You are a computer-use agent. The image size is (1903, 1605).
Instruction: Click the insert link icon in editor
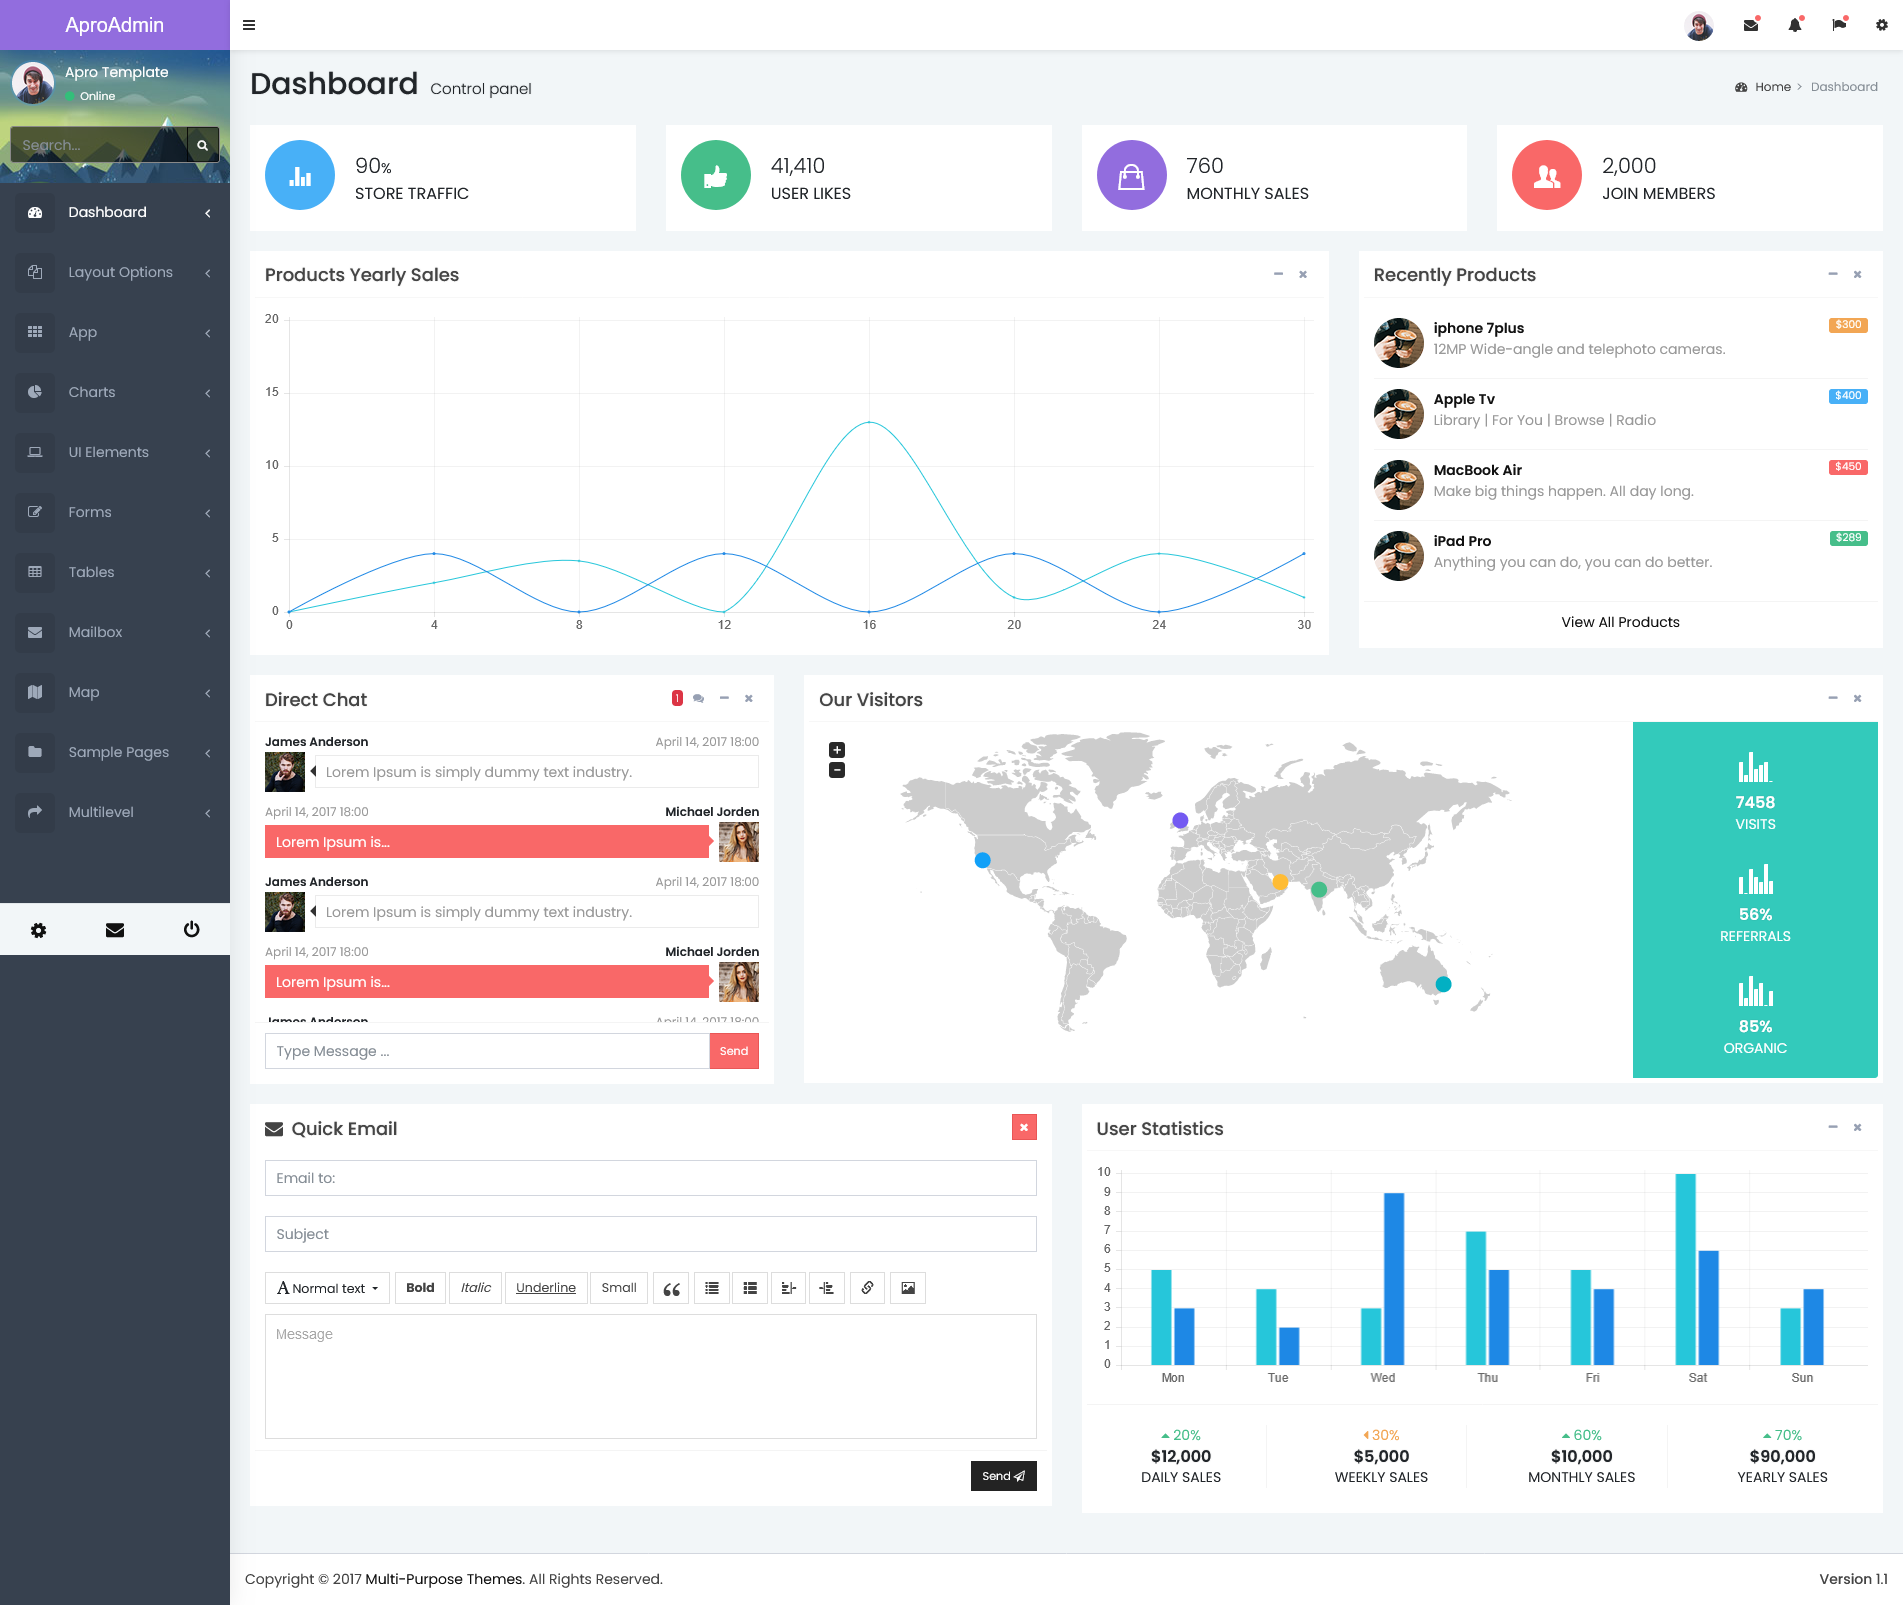867,1288
